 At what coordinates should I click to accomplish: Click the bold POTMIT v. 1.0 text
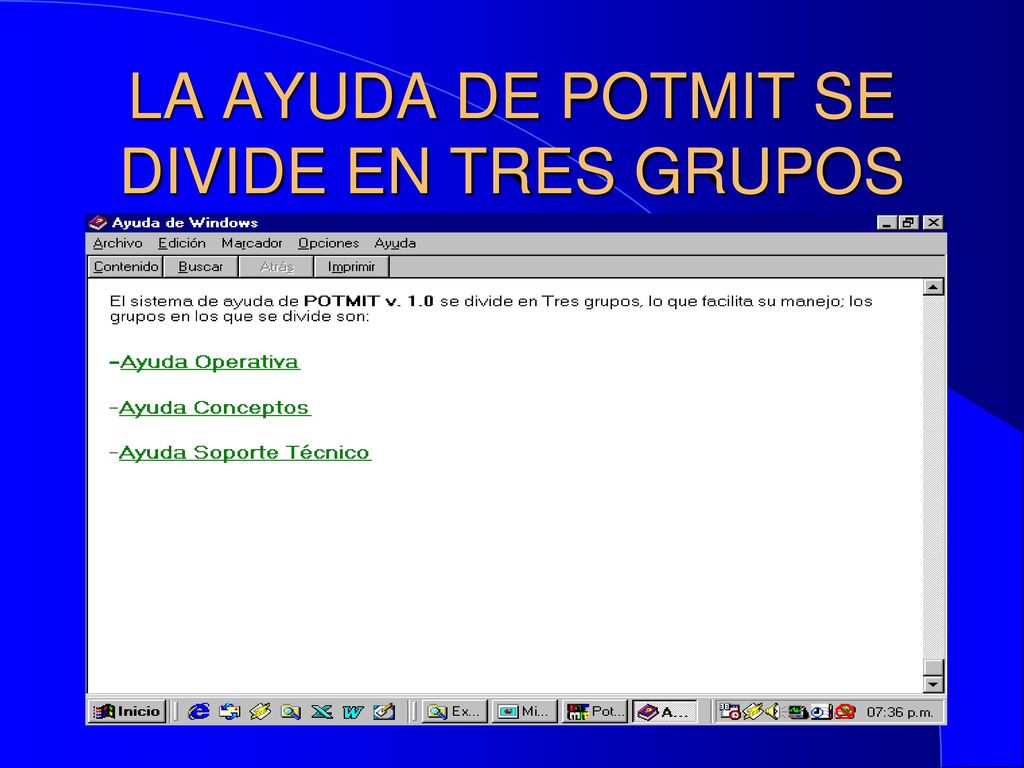pyautogui.click(x=369, y=301)
